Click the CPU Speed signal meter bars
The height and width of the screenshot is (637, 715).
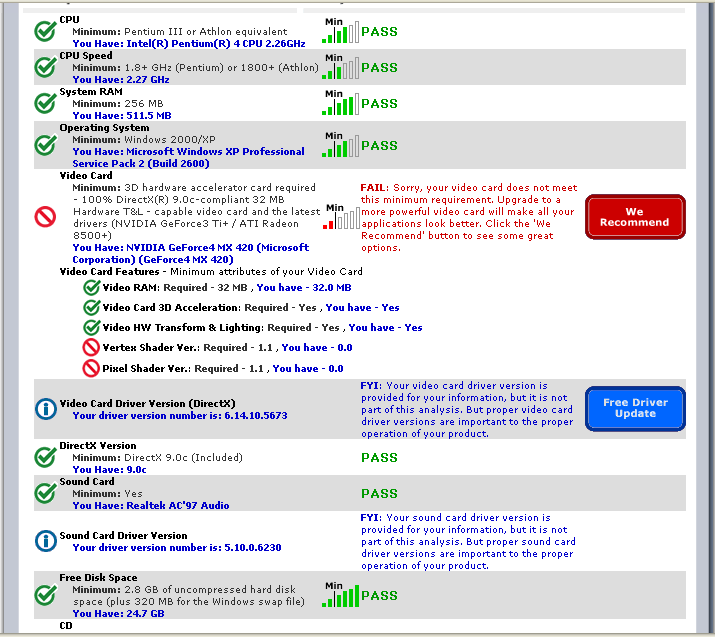coord(339,68)
